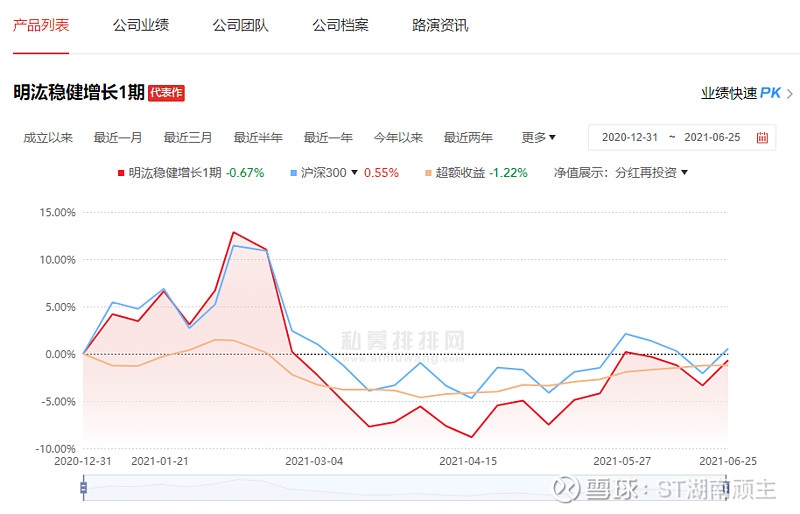Open the calendar date picker icon

[762, 137]
